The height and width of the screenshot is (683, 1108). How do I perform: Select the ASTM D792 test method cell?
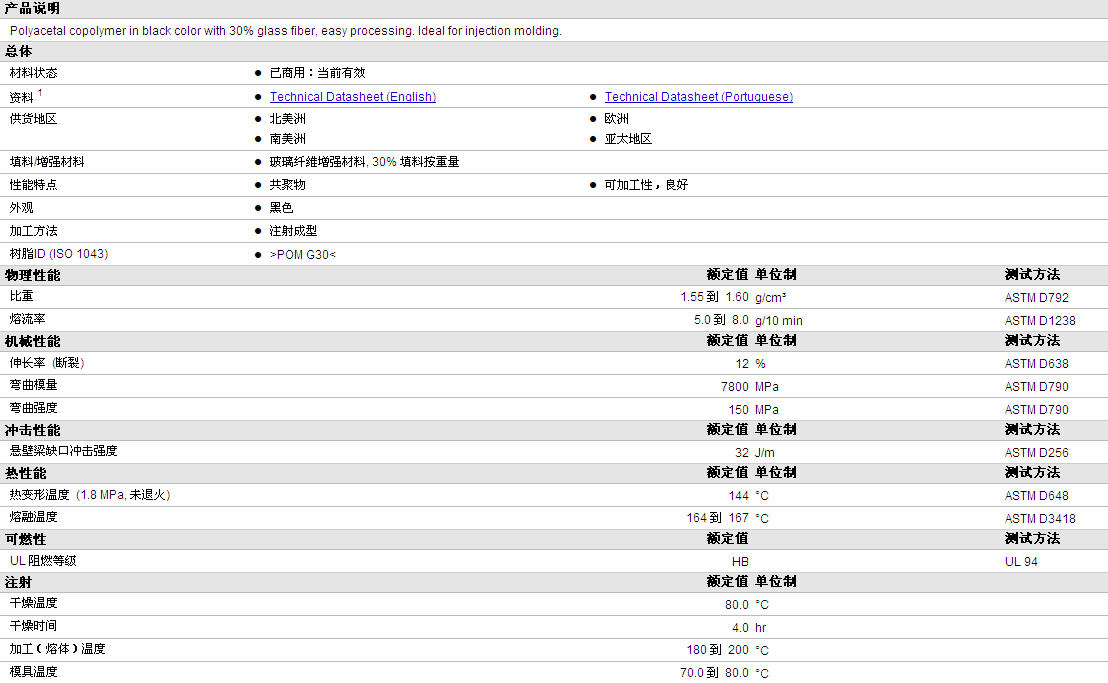point(1036,298)
